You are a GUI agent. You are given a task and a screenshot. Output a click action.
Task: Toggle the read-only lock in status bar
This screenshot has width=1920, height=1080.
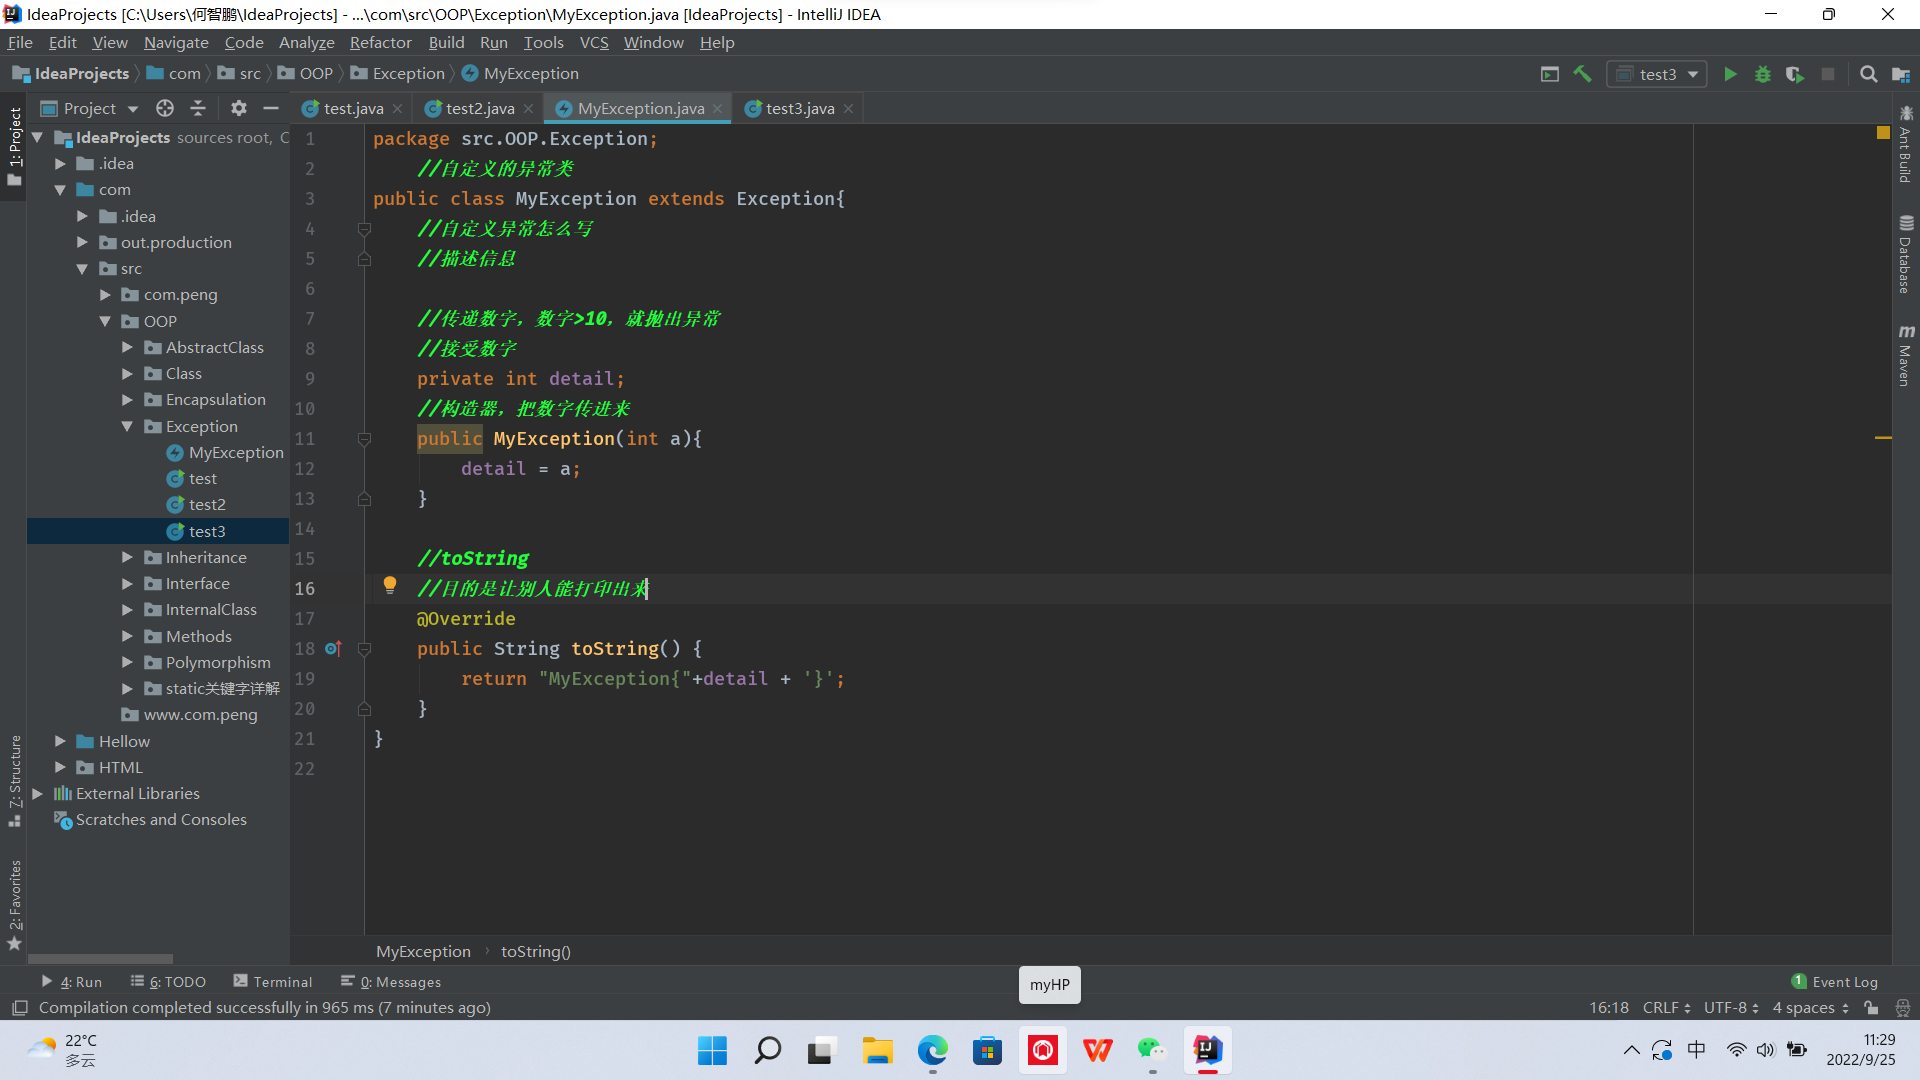[x=1871, y=1008]
